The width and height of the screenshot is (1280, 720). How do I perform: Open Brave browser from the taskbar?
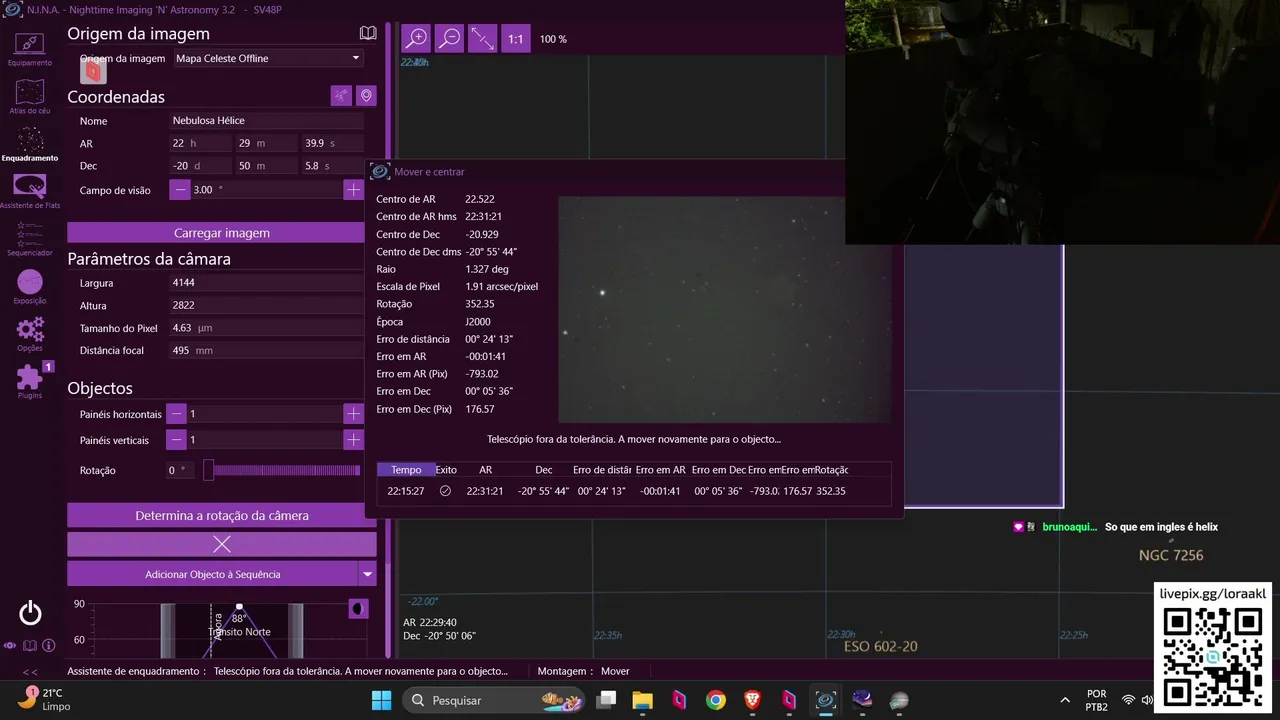pyautogui.click(x=752, y=700)
